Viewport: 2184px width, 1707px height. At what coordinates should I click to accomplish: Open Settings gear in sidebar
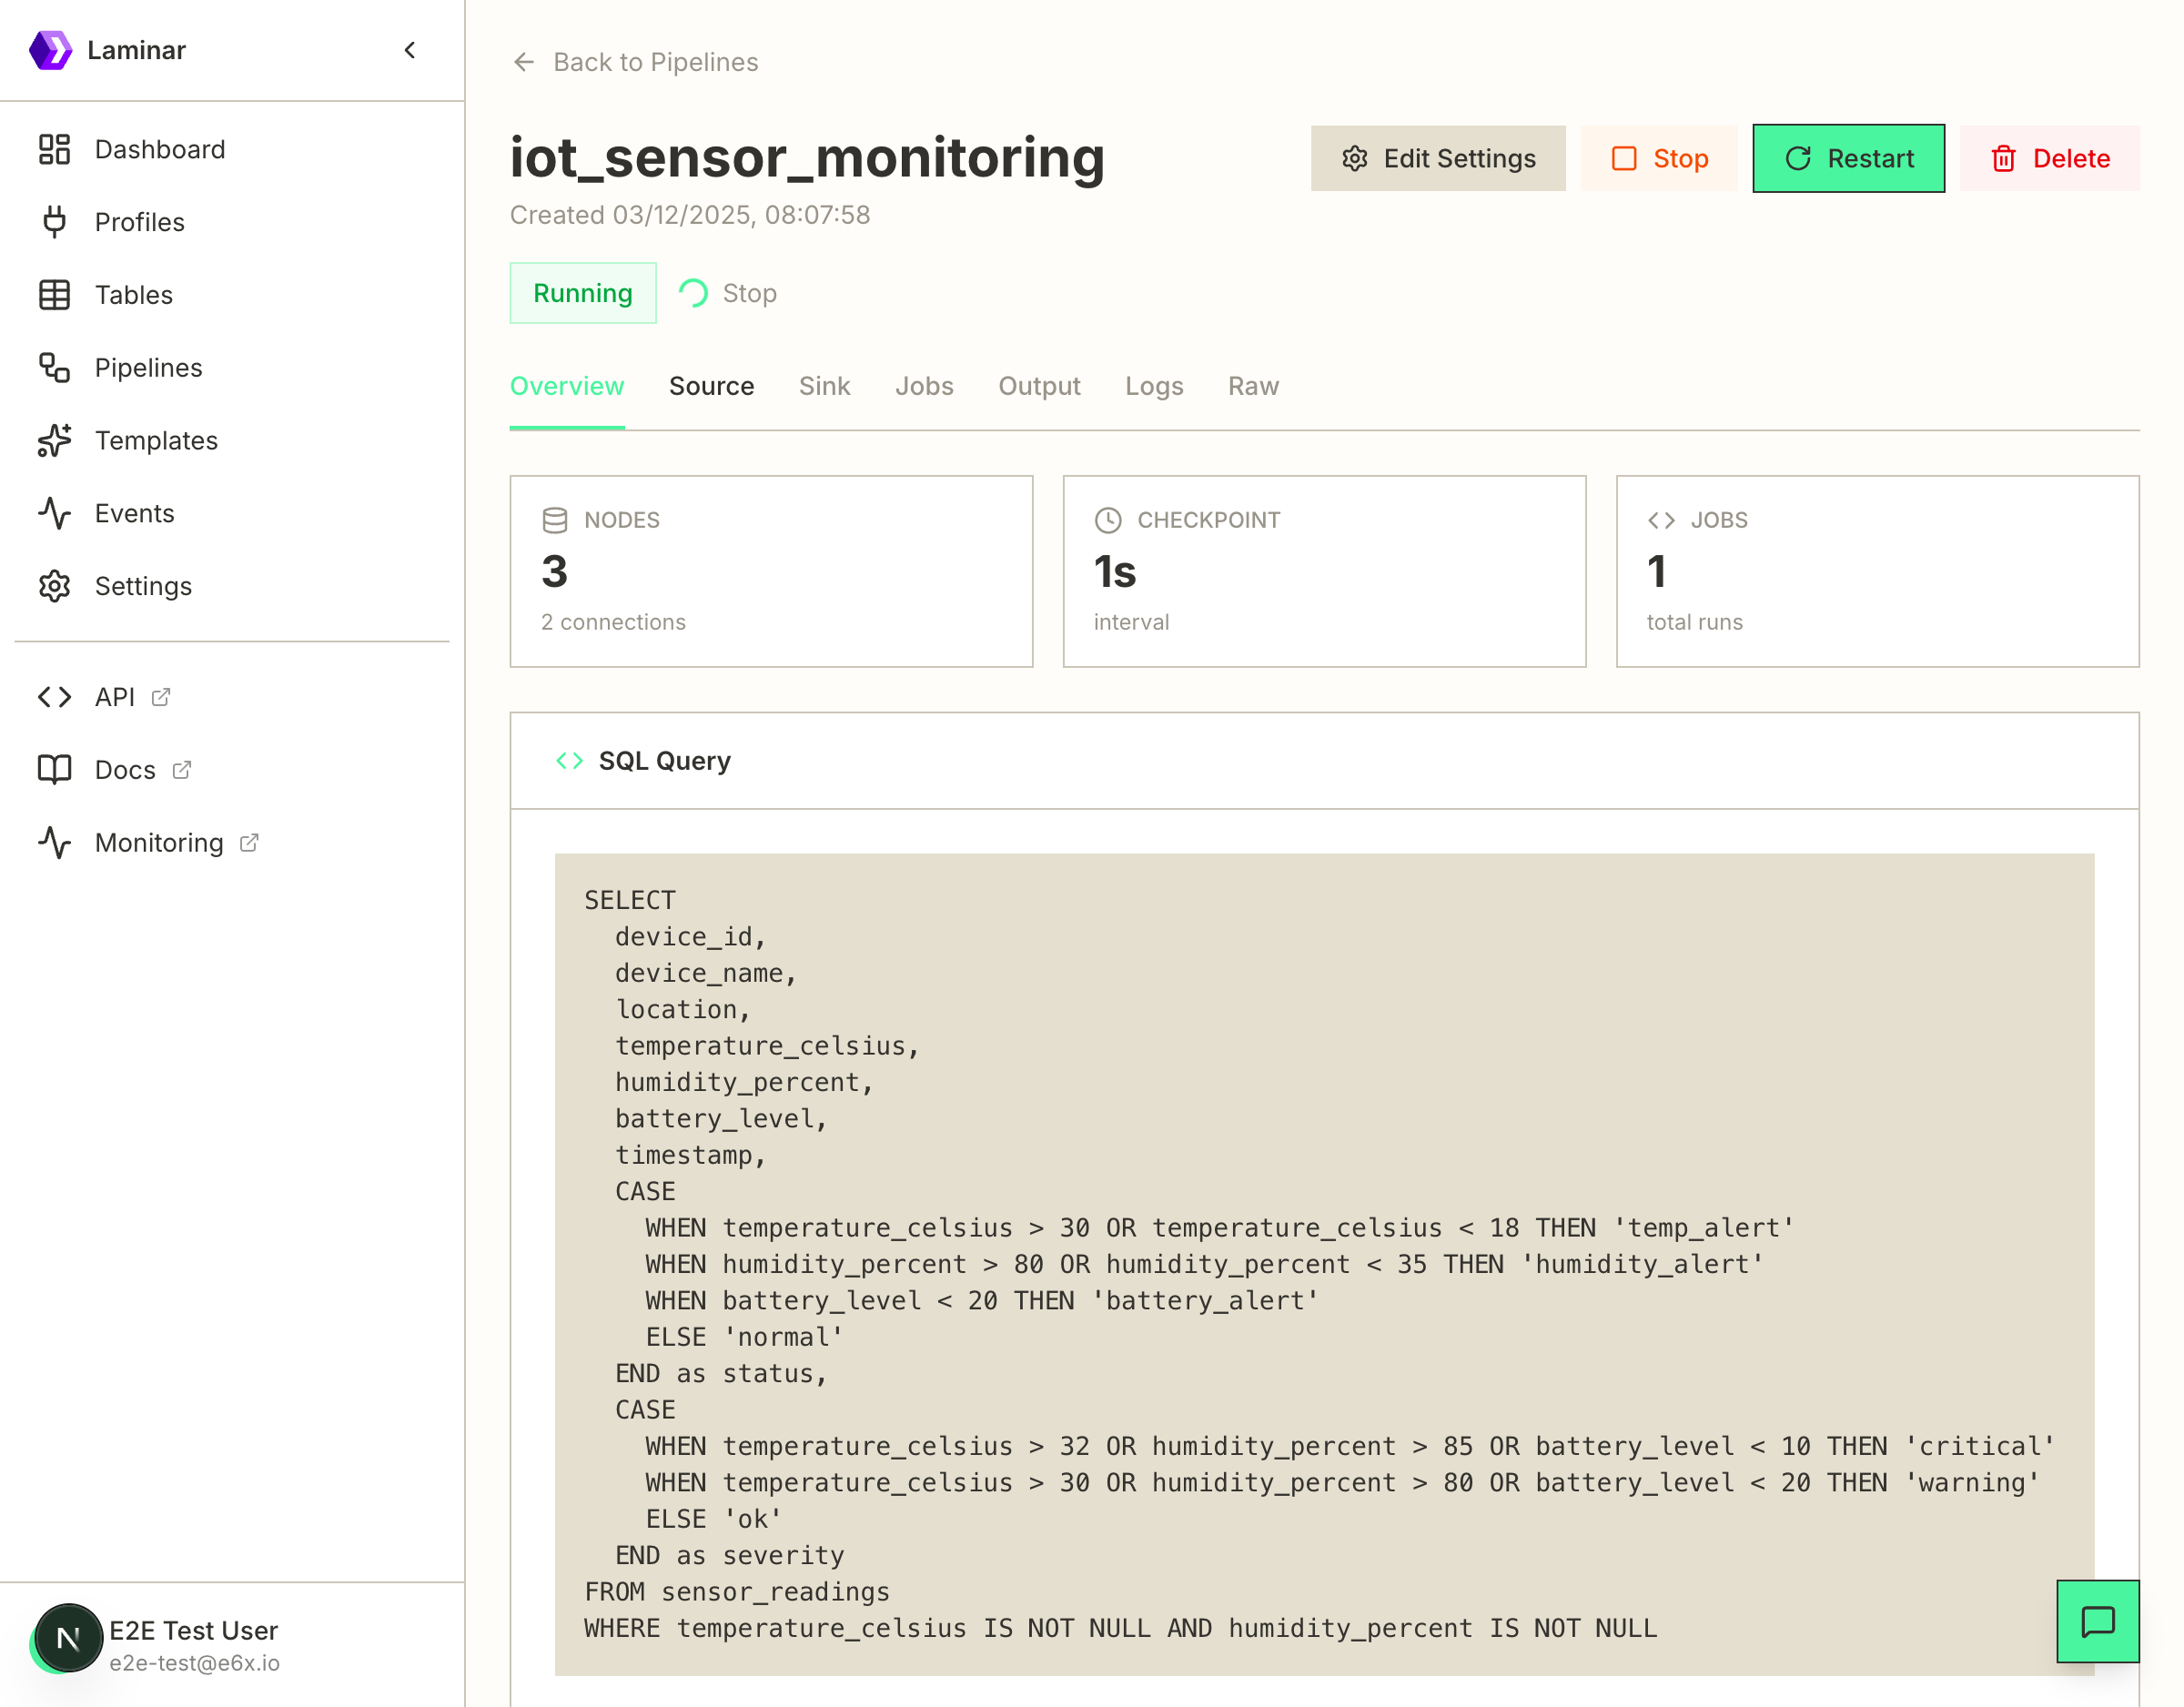tap(142, 586)
